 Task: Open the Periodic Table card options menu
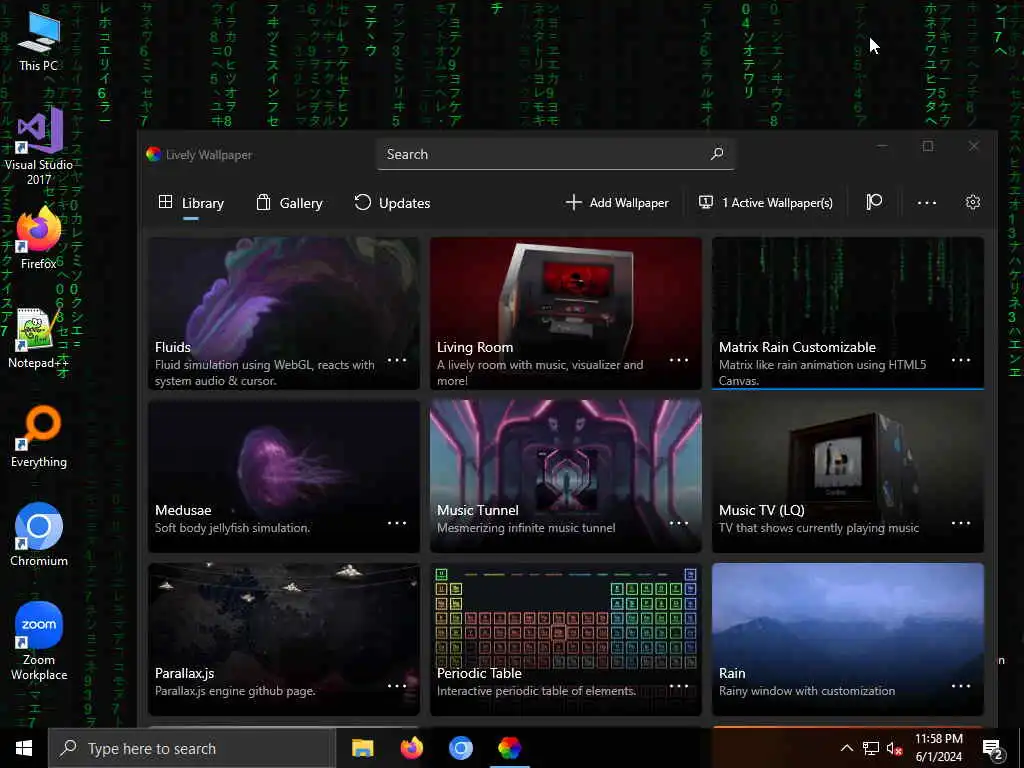tap(679, 686)
